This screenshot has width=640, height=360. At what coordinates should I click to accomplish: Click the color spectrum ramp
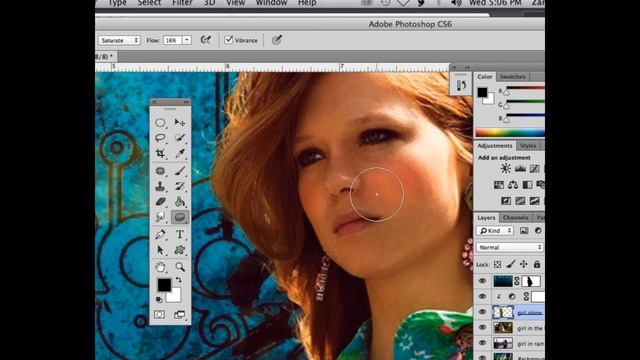(510, 133)
